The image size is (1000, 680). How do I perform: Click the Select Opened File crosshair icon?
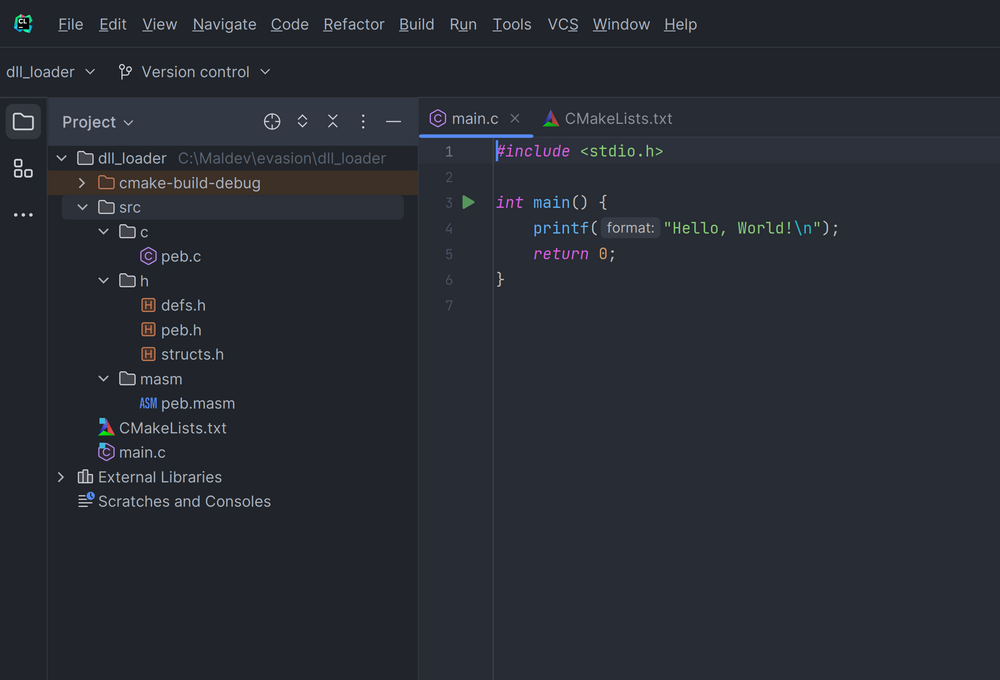coord(271,121)
